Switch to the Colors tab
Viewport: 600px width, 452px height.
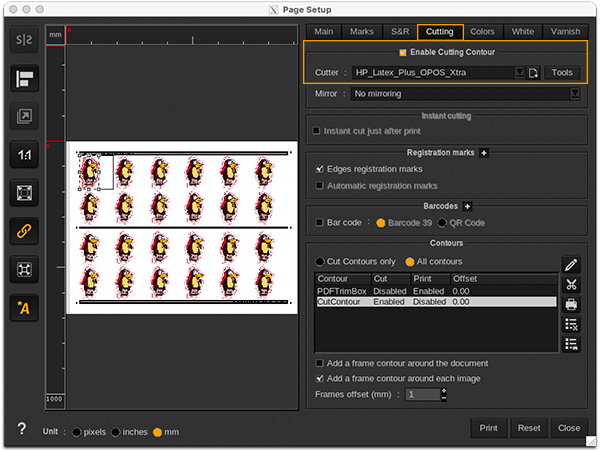[482, 32]
